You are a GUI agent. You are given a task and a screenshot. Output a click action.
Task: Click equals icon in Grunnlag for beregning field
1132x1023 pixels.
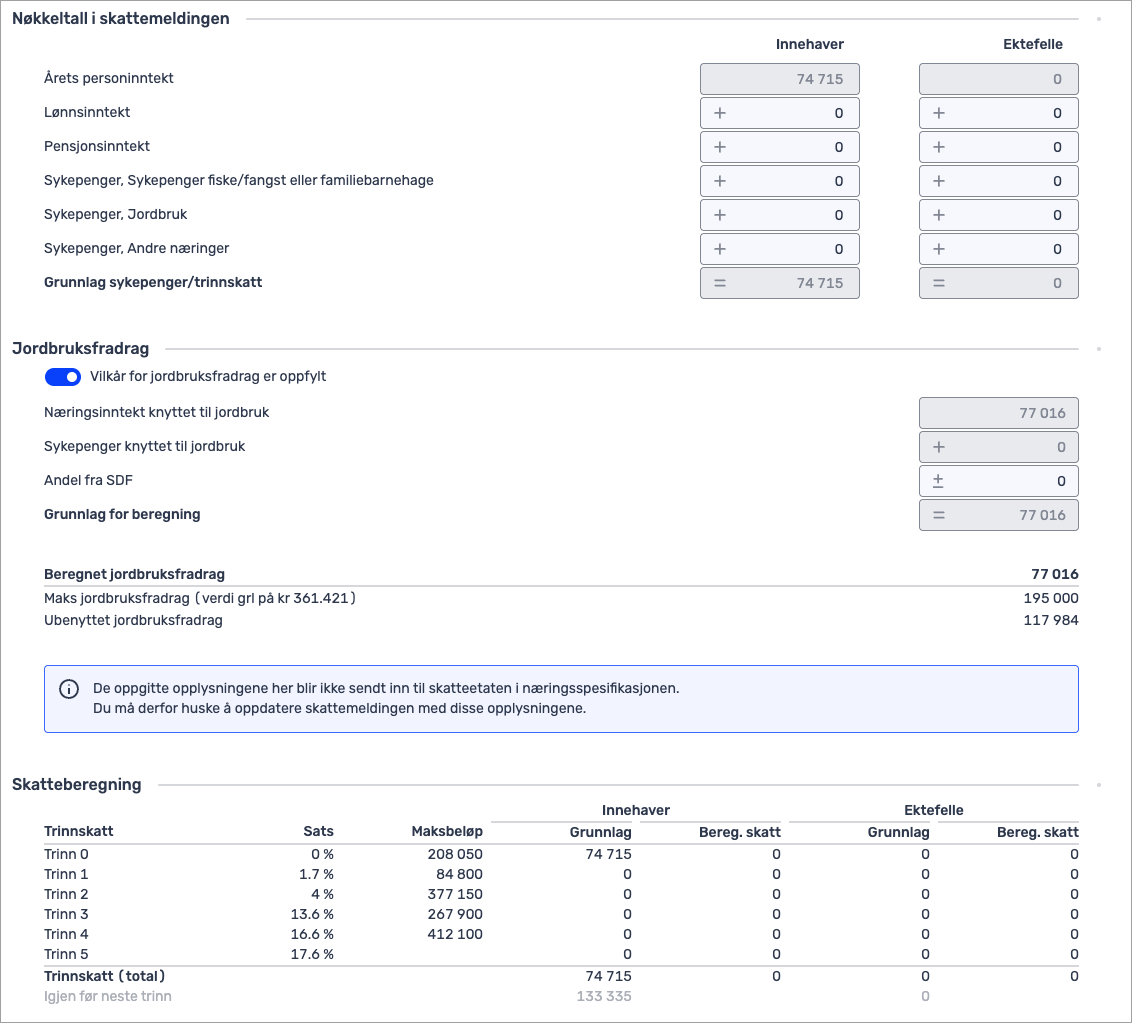point(938,515)
